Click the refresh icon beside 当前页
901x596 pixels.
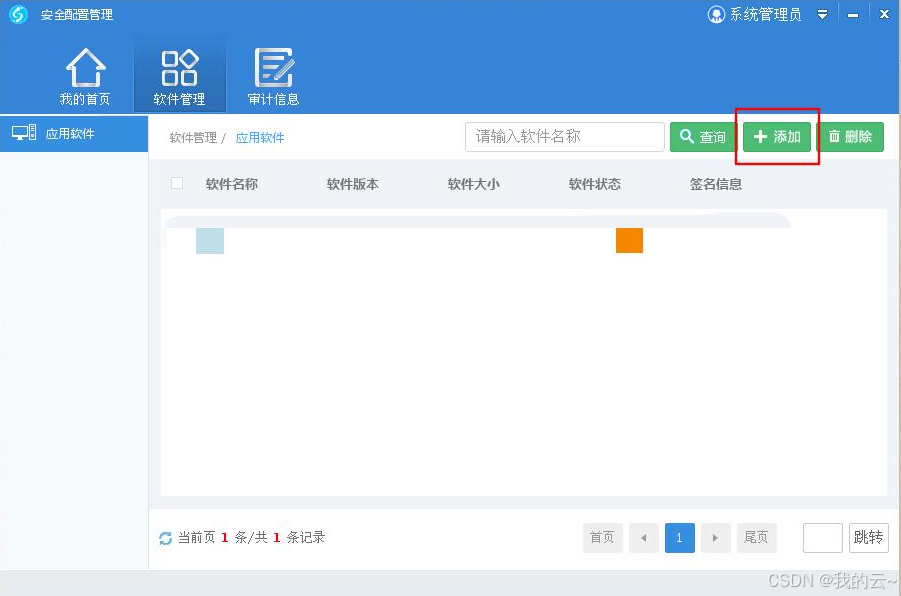click(166, 539)
